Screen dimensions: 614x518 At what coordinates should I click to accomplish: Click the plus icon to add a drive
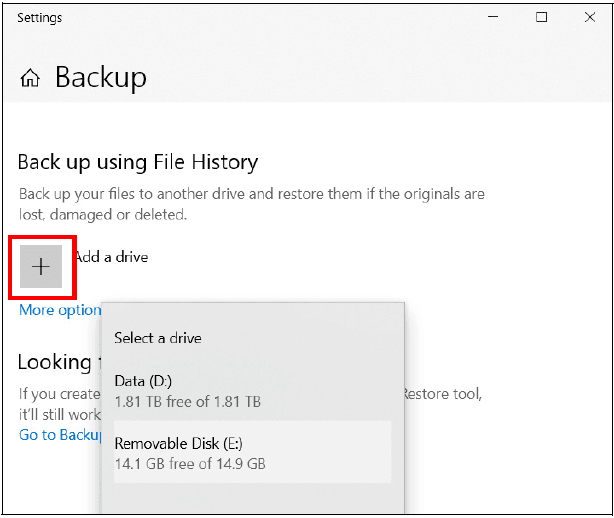[41, 267]
